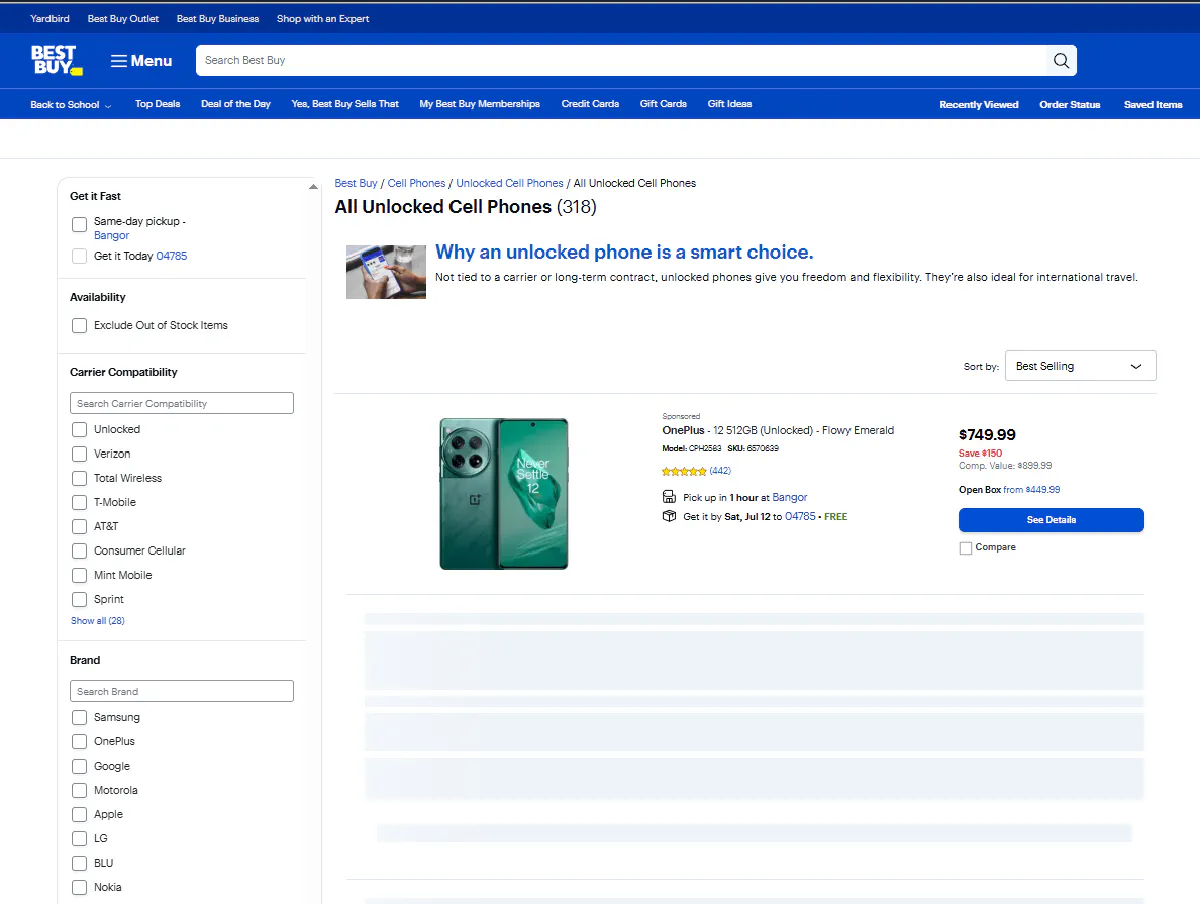Screen dimensions: 1200x904
Task: Open the Best Selling sort dropdown
Action: [x=1080, y=365]
